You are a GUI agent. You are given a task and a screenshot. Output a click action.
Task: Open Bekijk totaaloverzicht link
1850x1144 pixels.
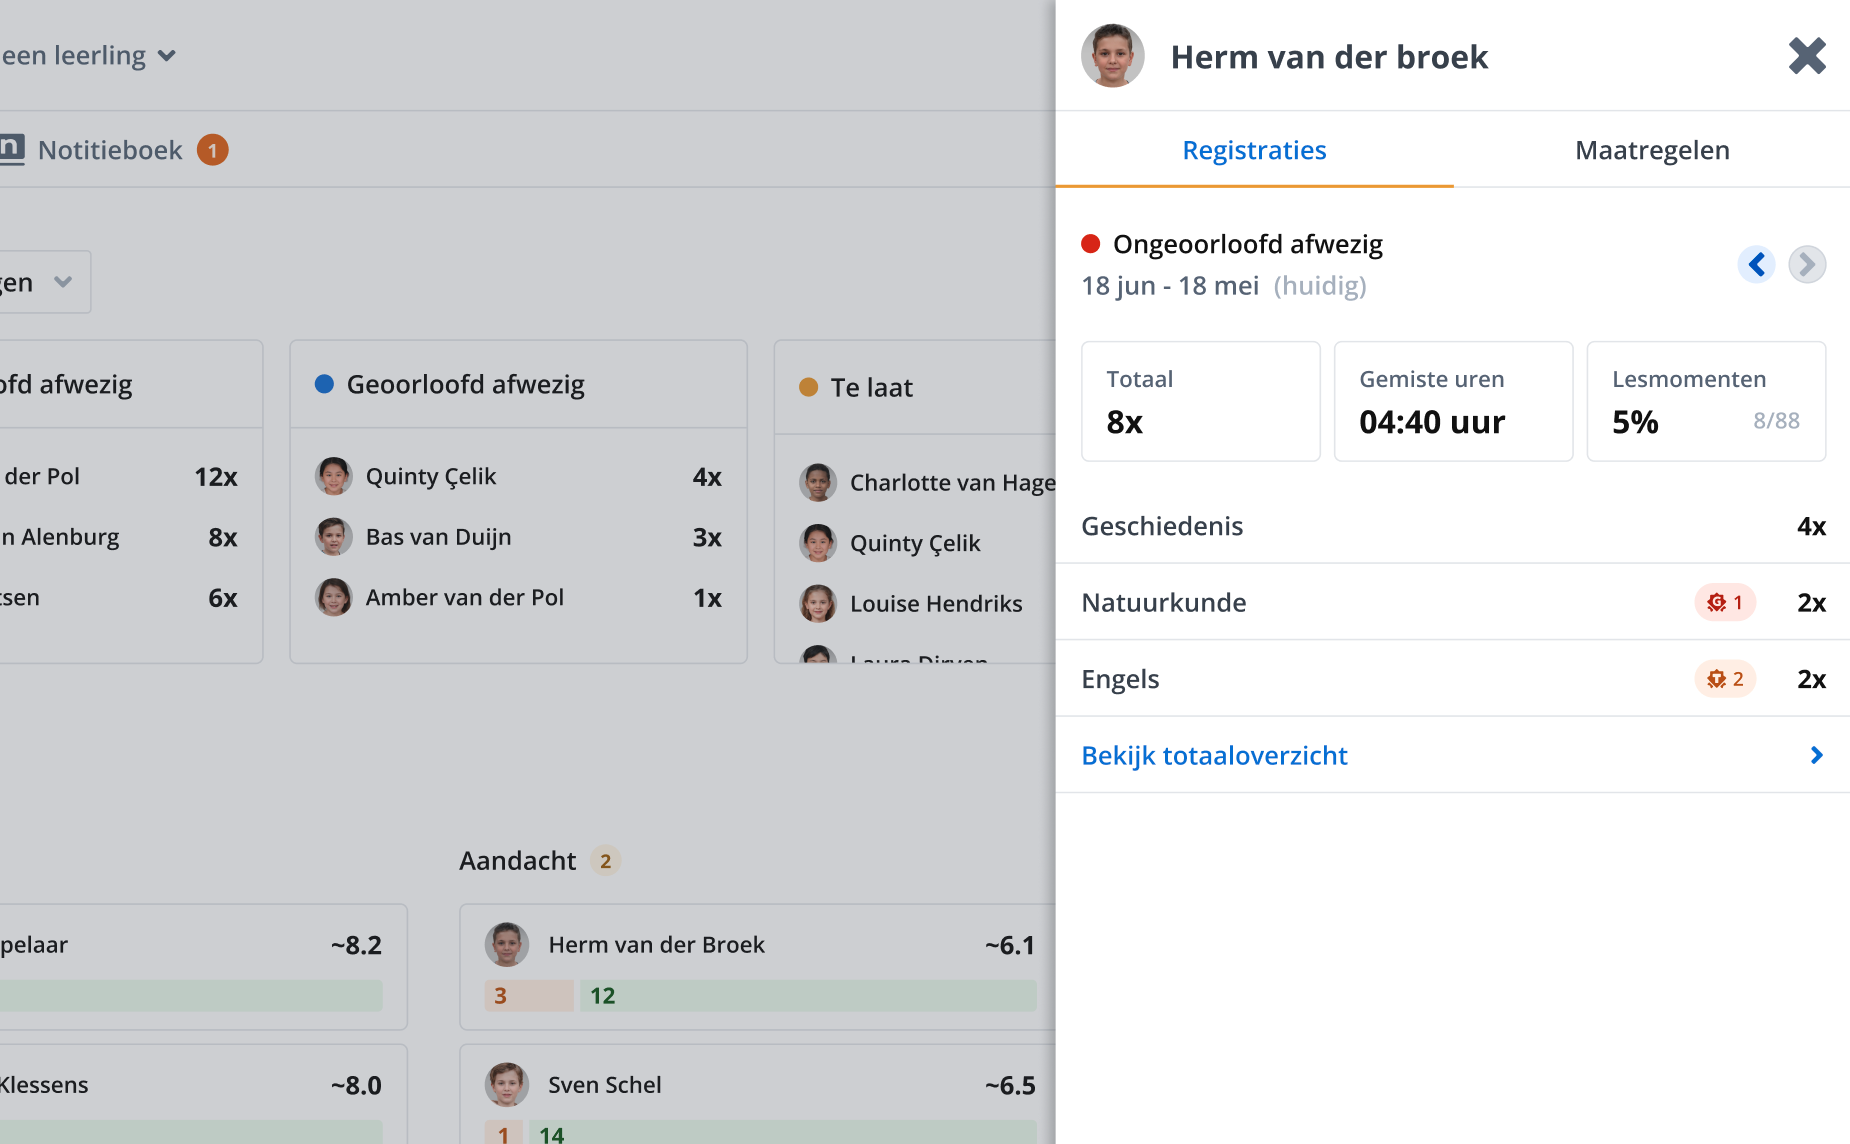tap(1214, 755)
